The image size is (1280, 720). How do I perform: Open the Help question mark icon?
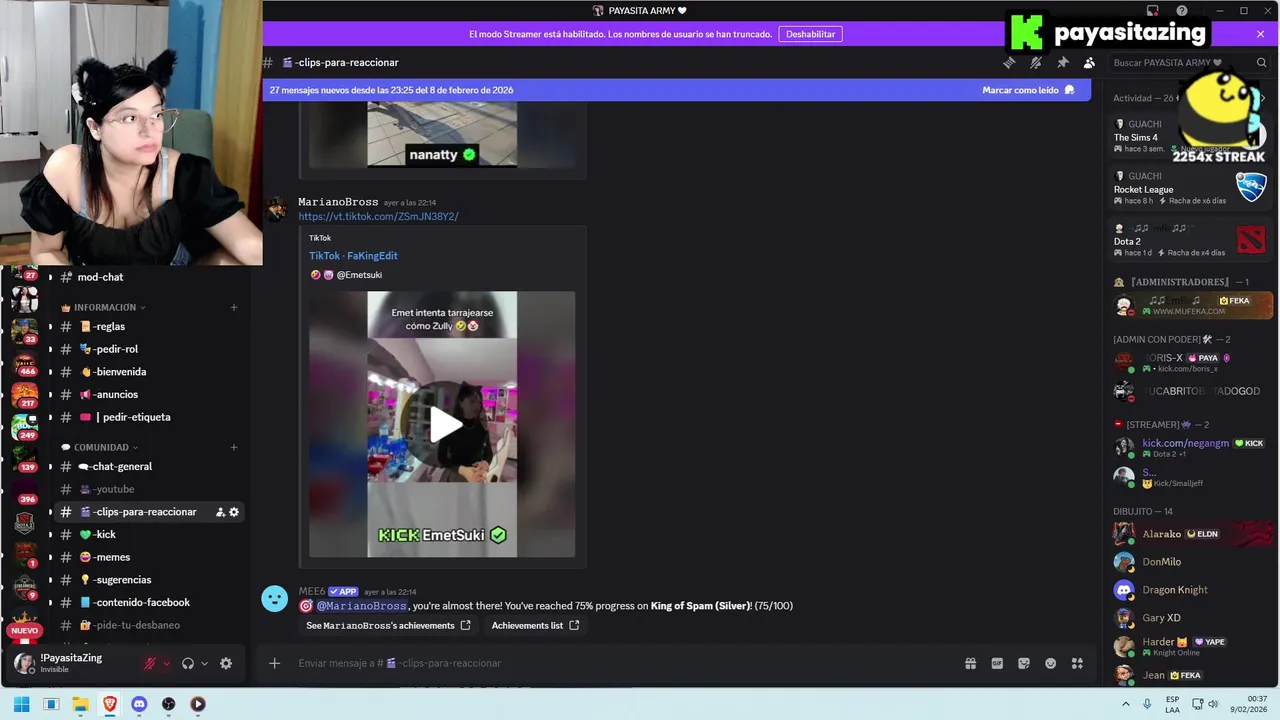(1182, 10)
